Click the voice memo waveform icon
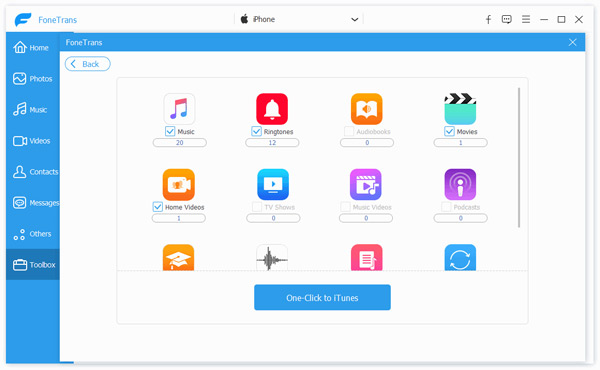Image resolution: width=600 pixels, height=370 pixels. click(272, 258)
